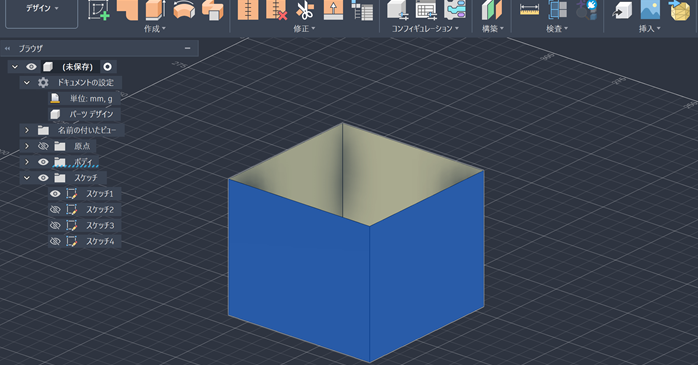Collapse the ブラウザ panel with double arrows

tap(7, 48)
